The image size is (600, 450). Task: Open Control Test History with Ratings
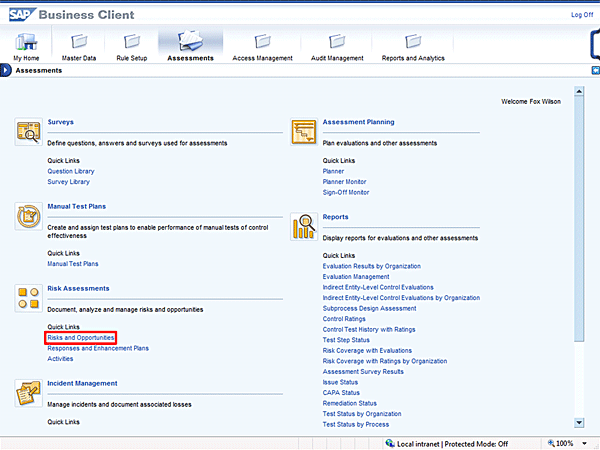tap(369, 329)
